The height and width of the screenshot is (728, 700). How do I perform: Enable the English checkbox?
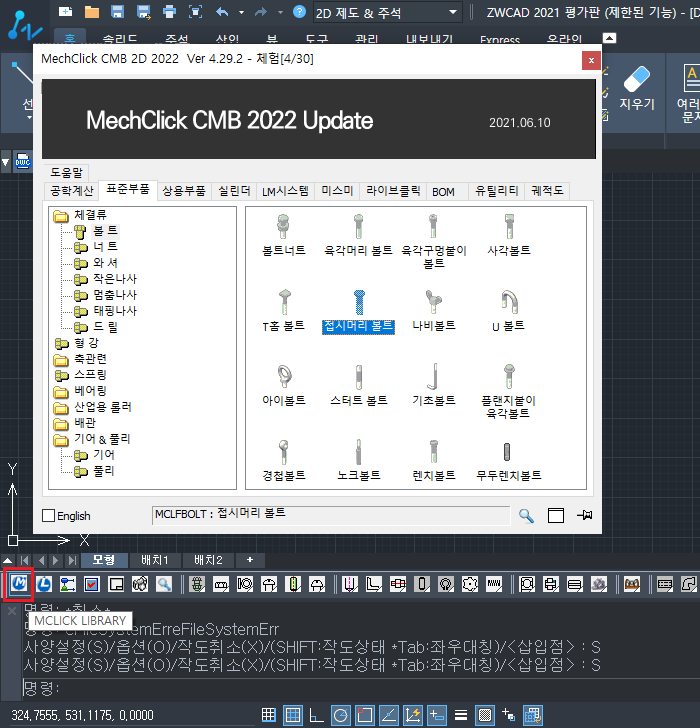click(x=49, y=515)
